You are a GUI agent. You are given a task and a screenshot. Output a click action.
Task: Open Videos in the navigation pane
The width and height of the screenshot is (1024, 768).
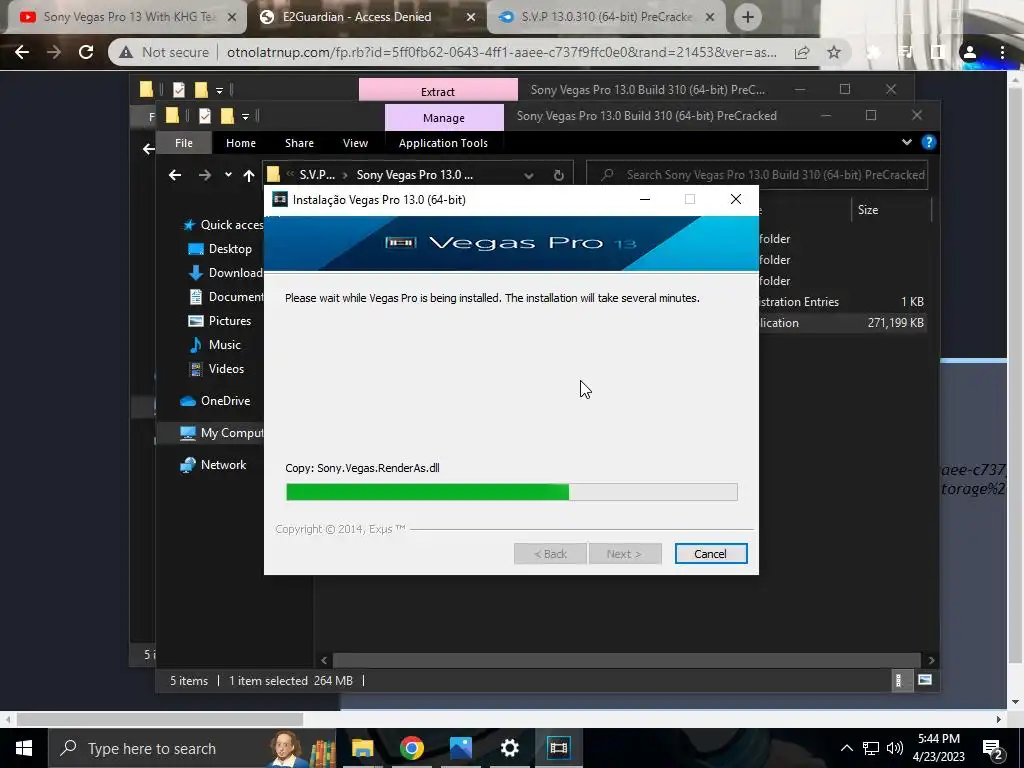[216, 369]
